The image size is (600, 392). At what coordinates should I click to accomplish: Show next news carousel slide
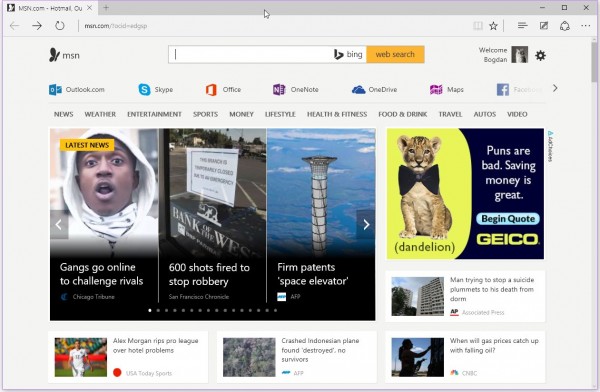pyautogui.click(x=366, y=224)
